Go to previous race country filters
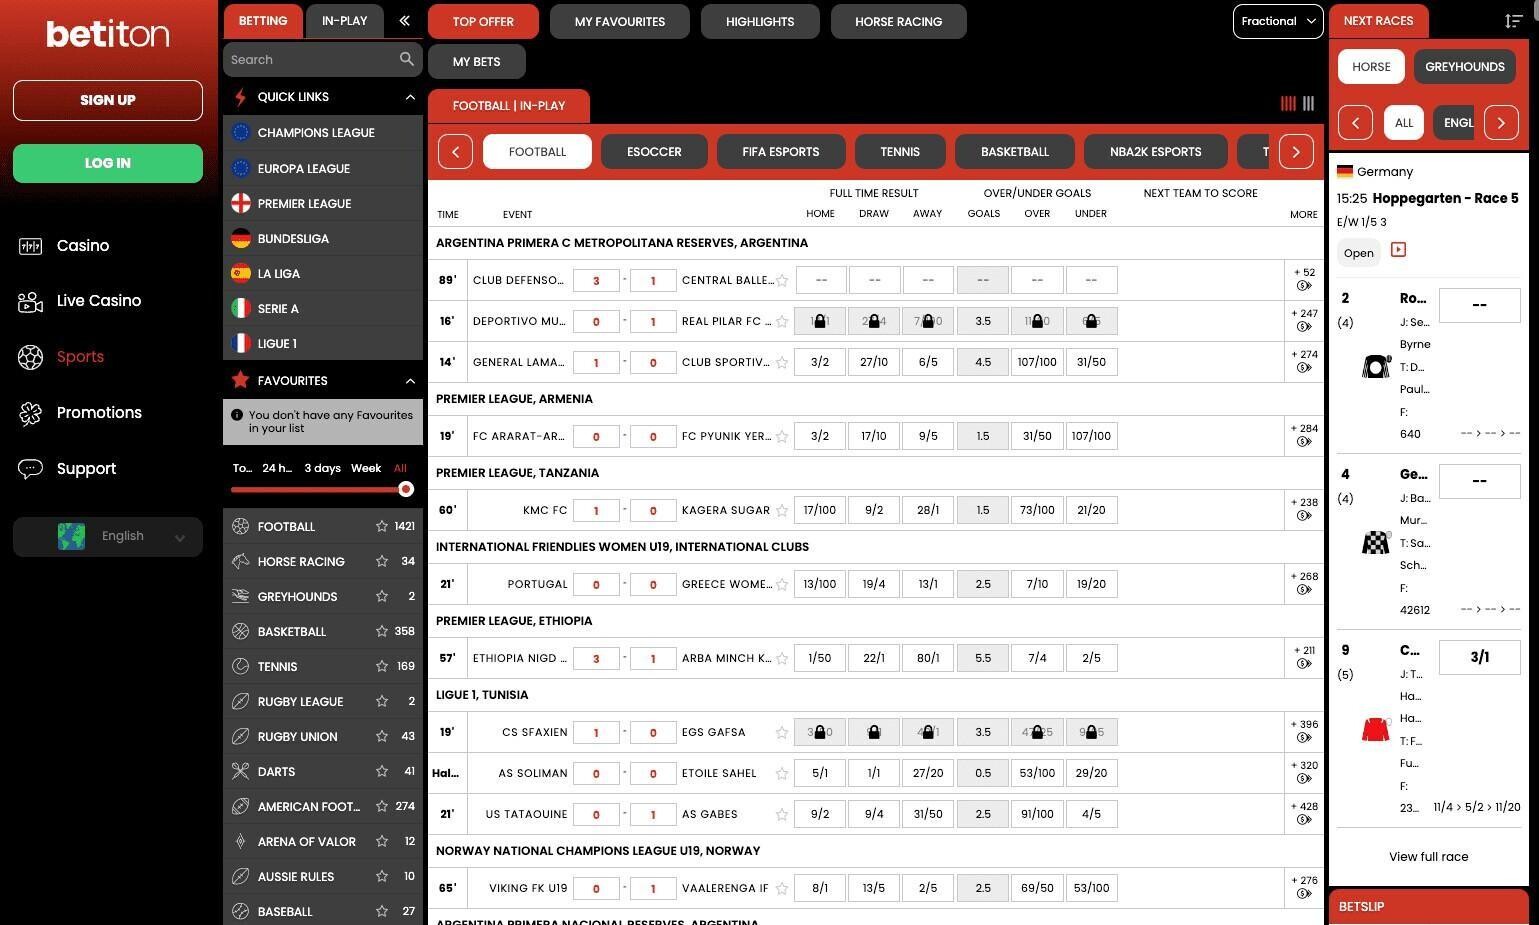Viewport: 1539px width, 925px height. [x=1355, y=123]
